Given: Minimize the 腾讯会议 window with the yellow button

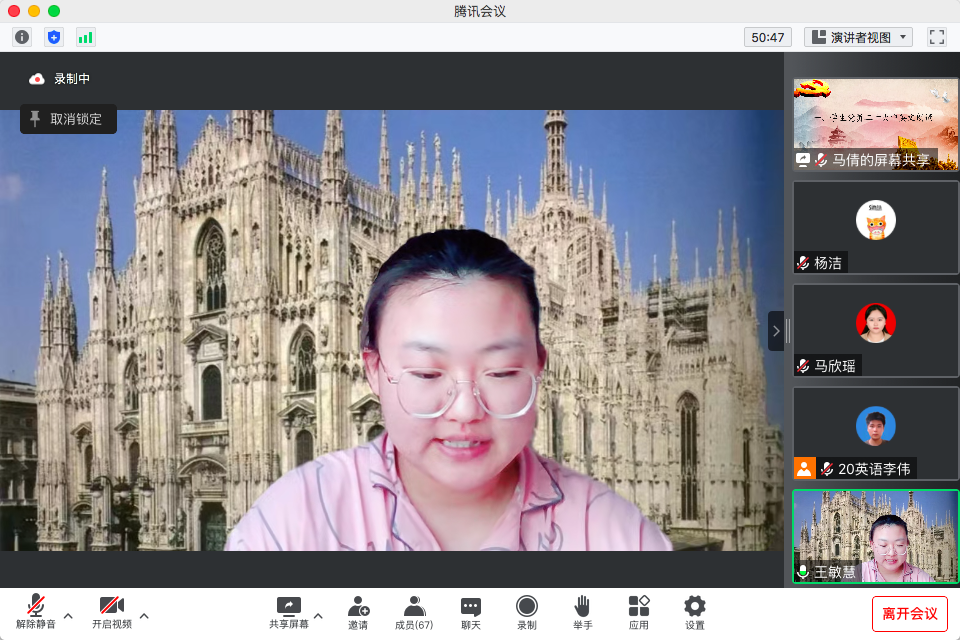Looking at the screenshot, I should 34,11.
